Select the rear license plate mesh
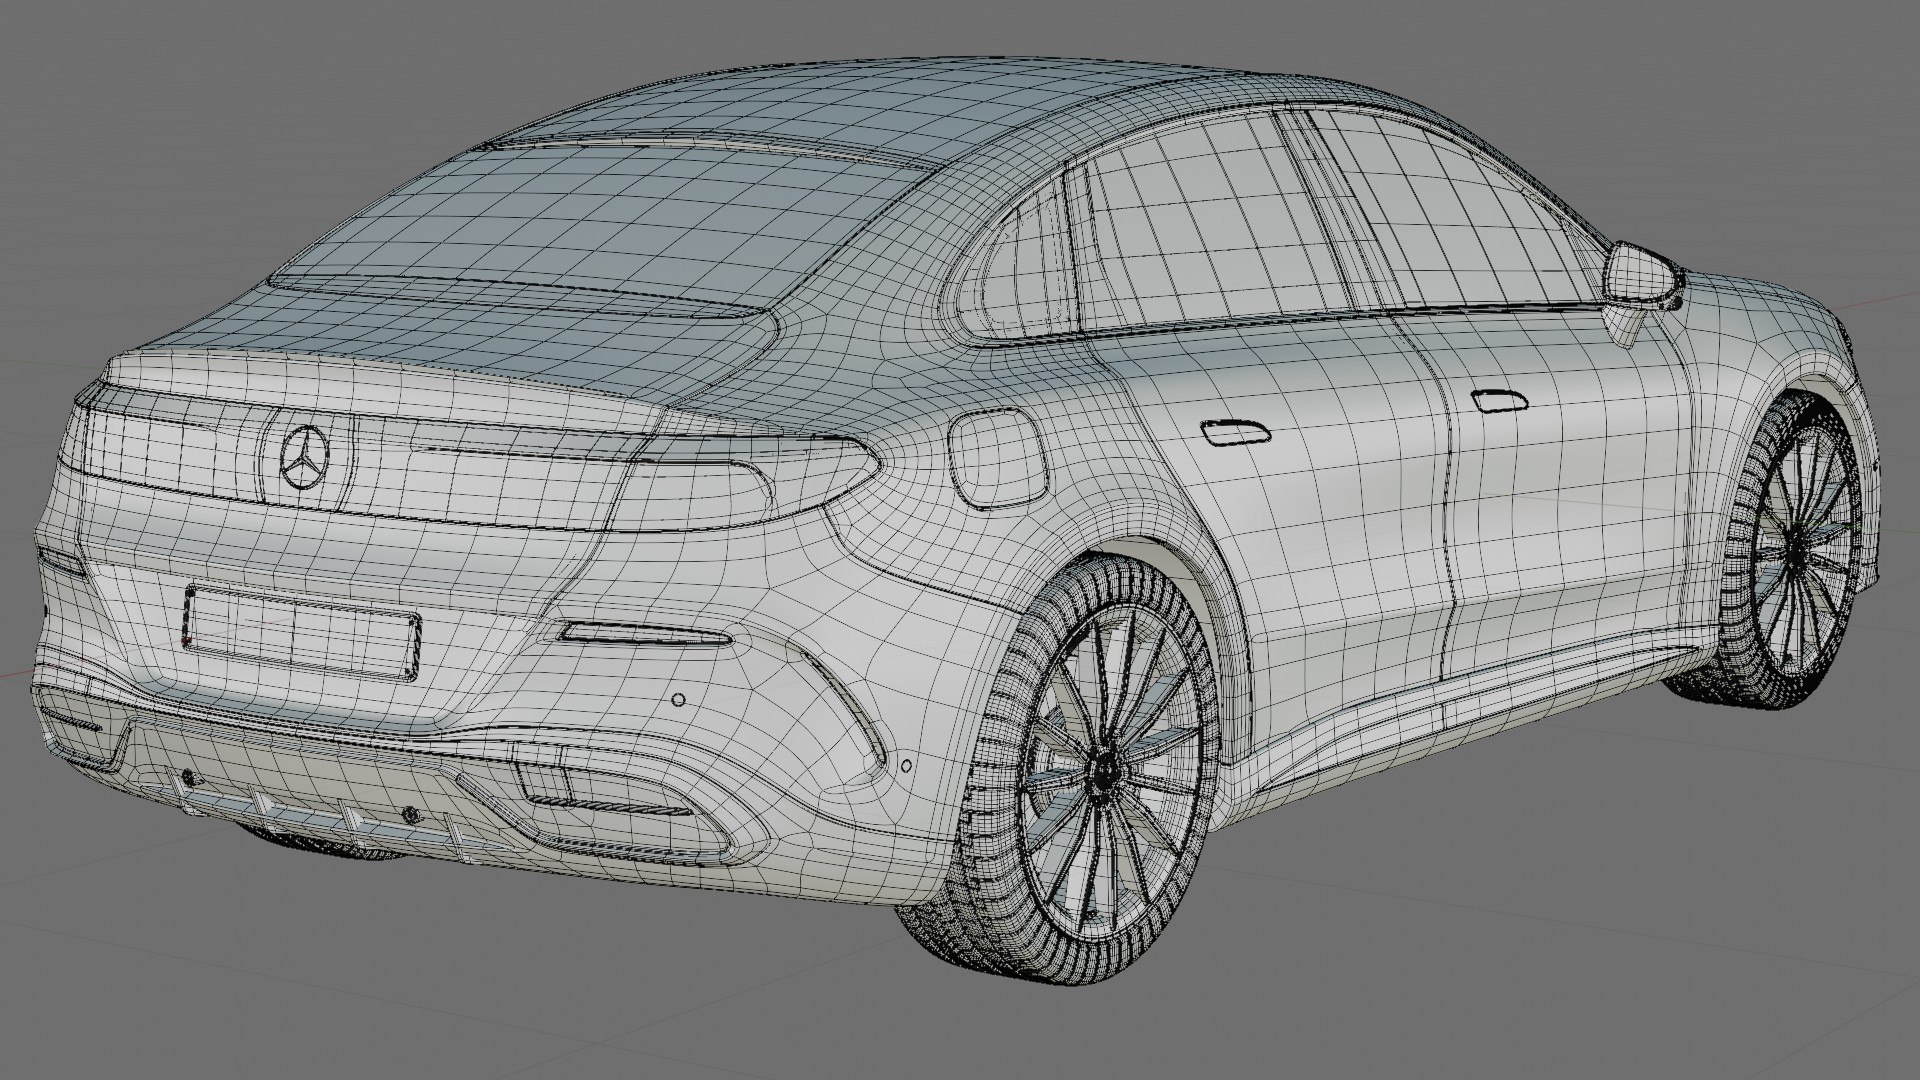1920x1080 pixels. (302, 633)
